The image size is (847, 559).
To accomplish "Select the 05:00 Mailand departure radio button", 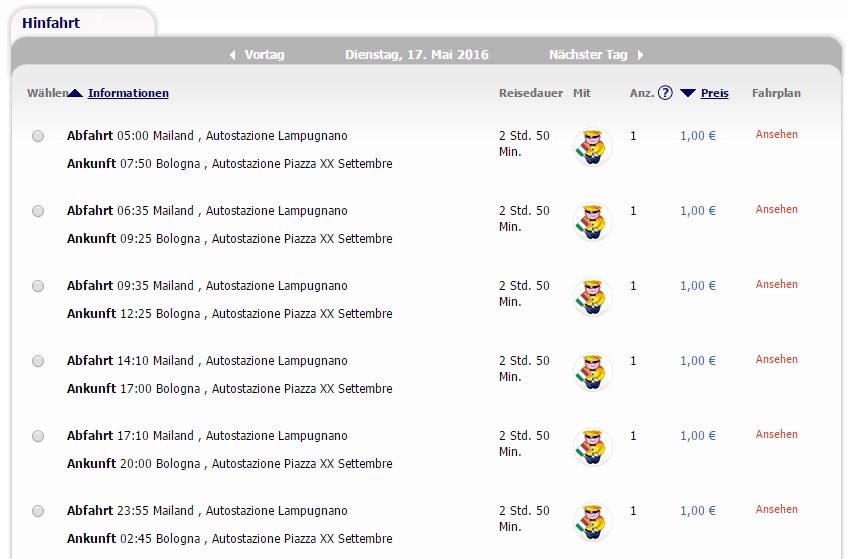I will click(x=38, y=136).
